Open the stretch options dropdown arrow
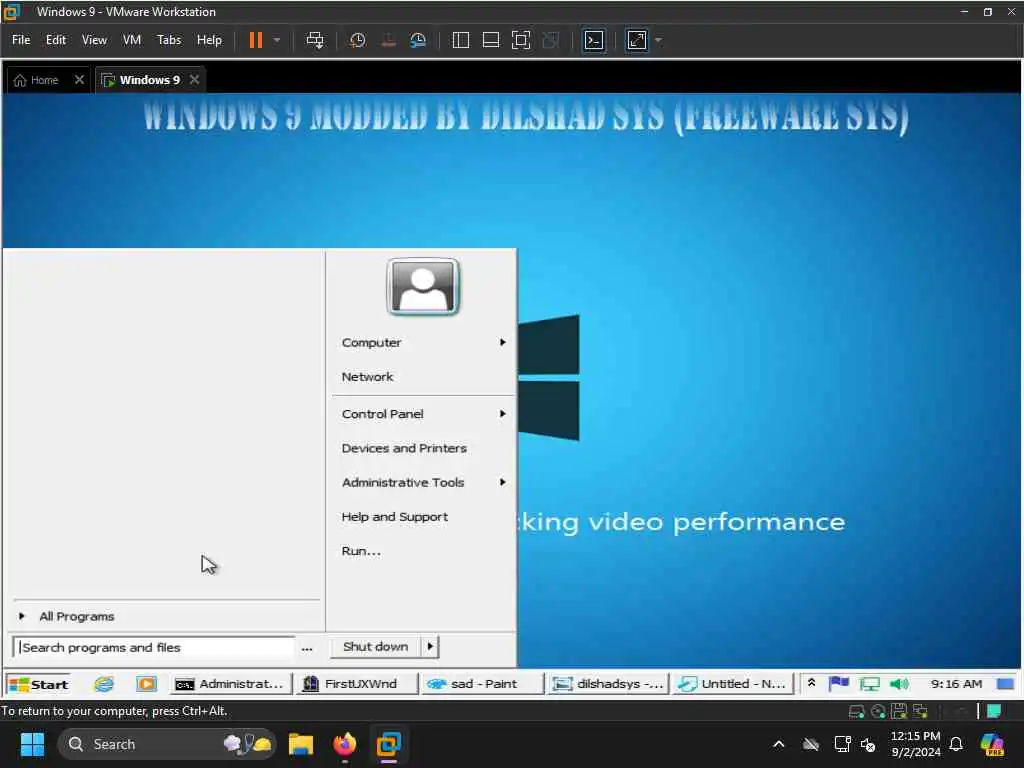Viewport: 1024px width, 768px height. [658, 40]
